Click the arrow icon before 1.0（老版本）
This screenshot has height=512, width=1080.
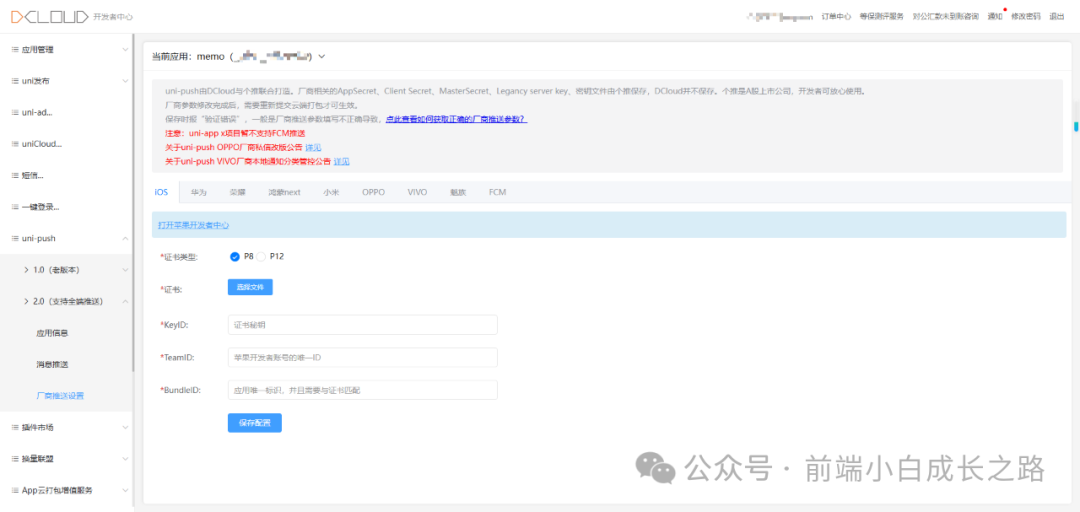(26, 269)
